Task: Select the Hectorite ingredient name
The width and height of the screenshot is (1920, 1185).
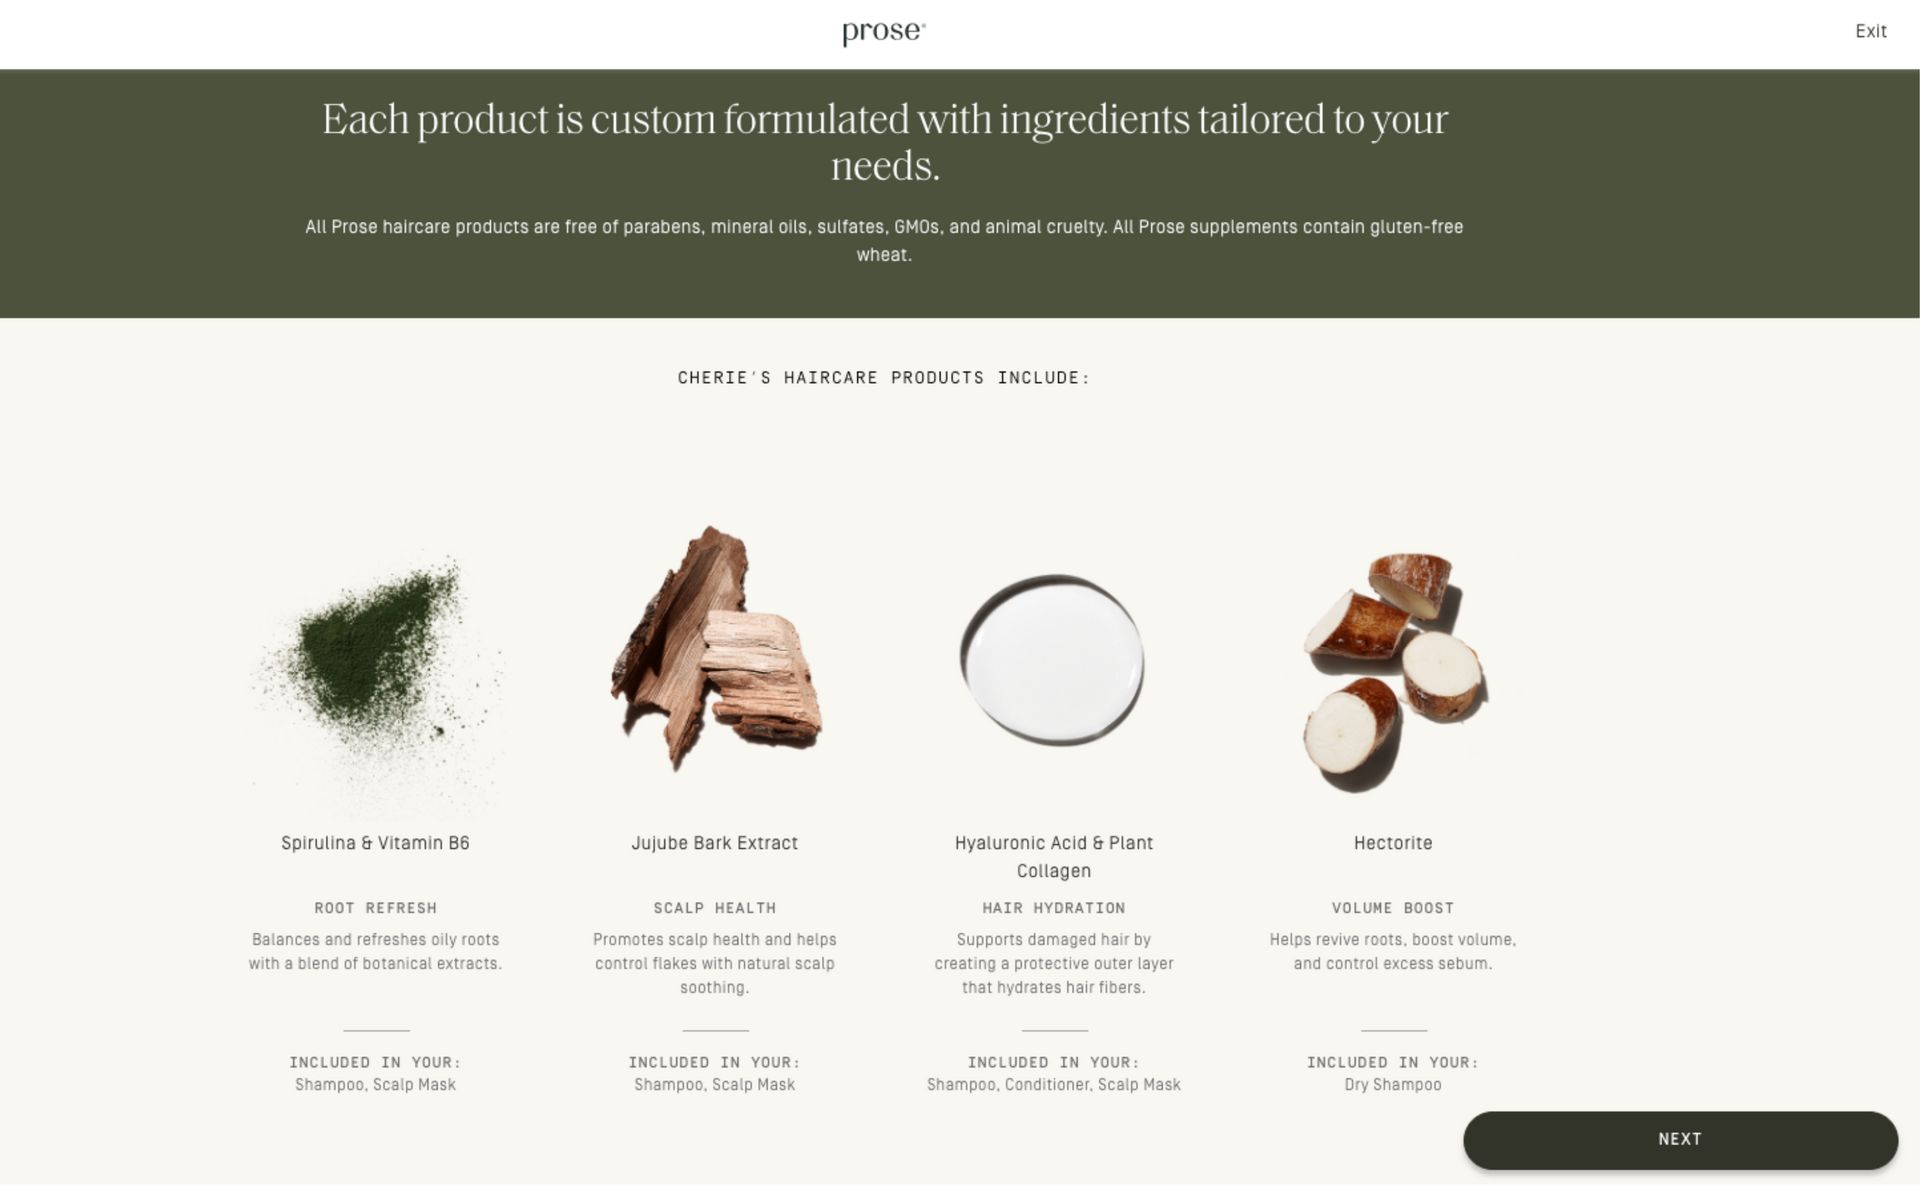Action: pos(1393,843)
